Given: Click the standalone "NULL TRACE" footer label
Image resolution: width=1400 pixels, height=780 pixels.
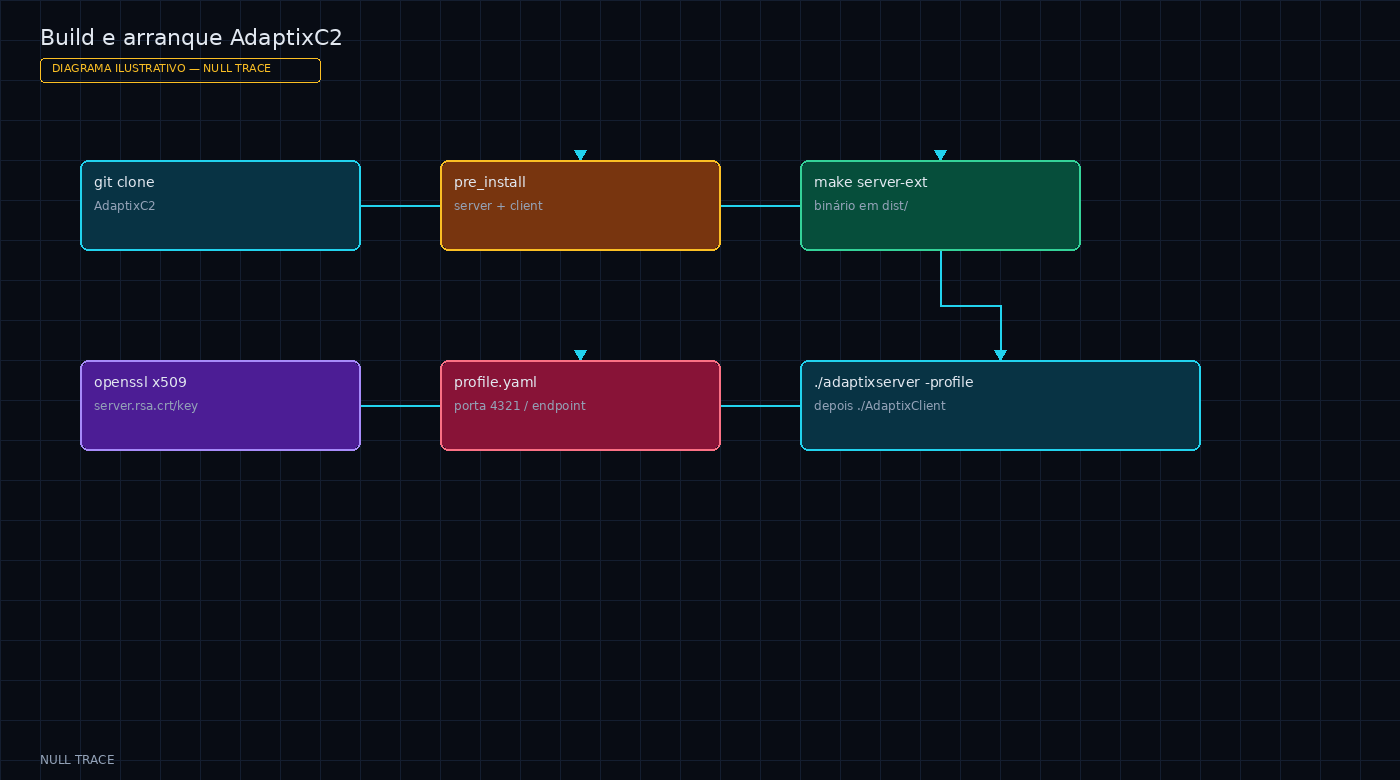Looking at the screenshot, I should point(77,760).
